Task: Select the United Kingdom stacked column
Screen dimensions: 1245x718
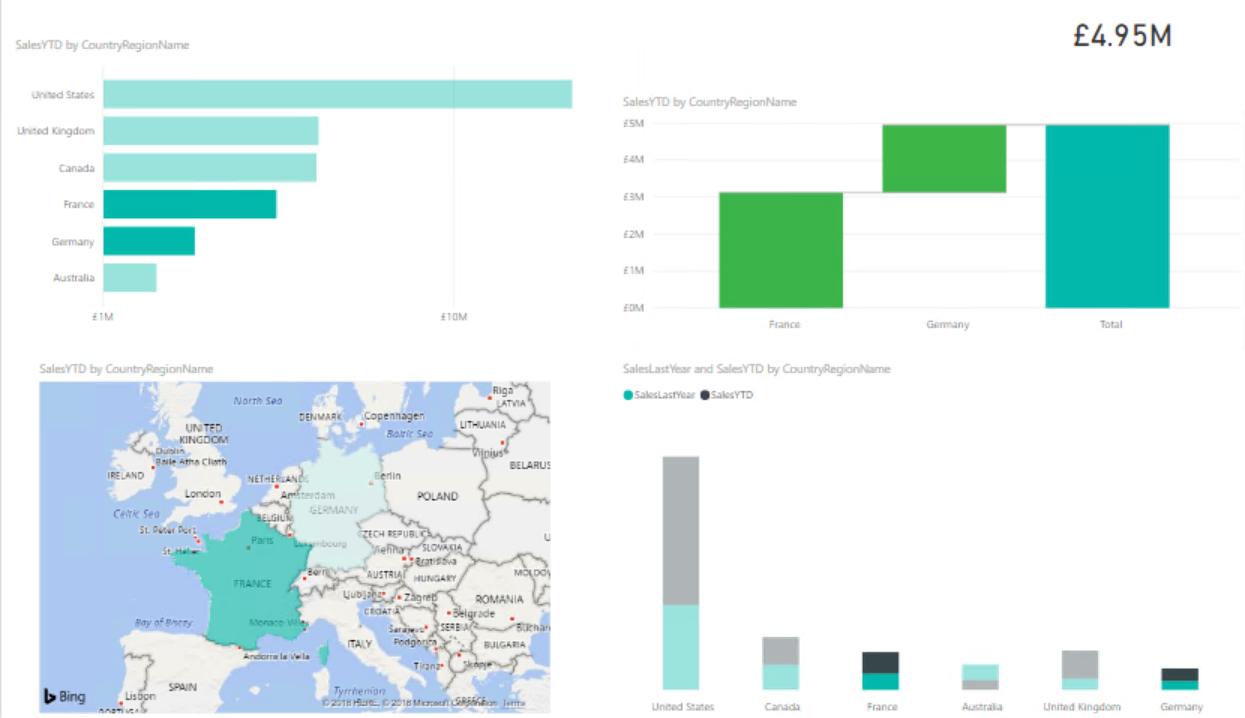Action: (x=1080, y=669)
